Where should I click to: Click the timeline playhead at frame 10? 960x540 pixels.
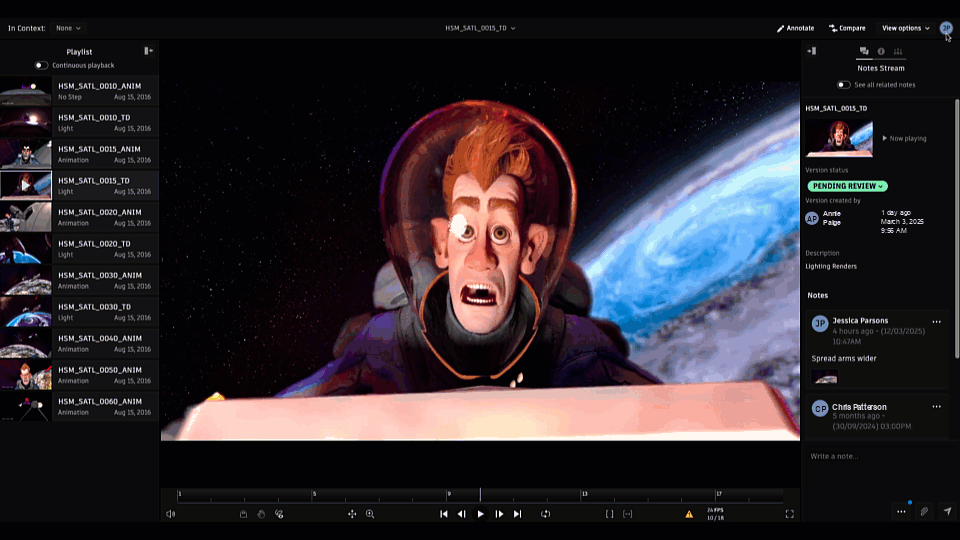(481, 495)
